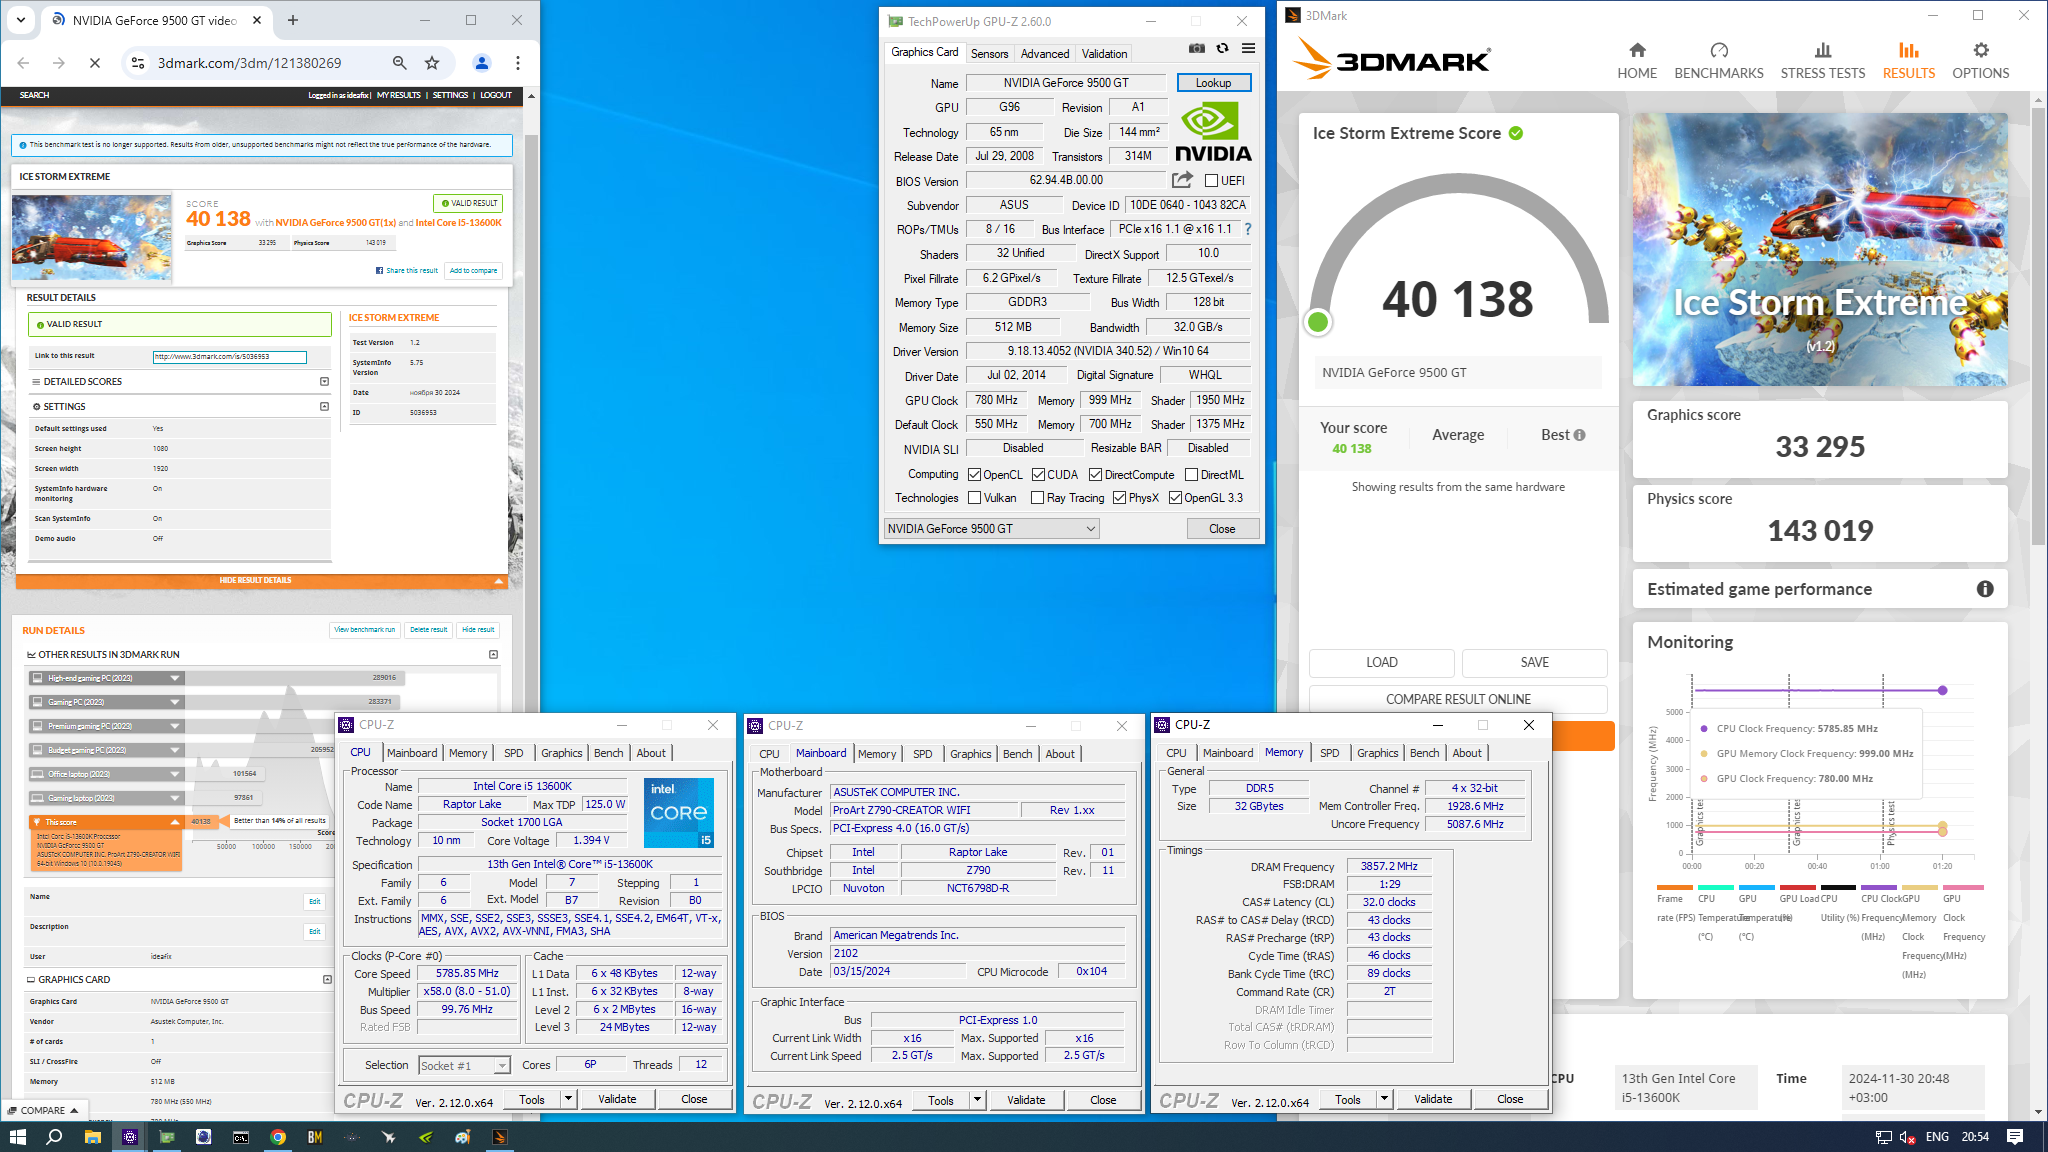Switch to Sensors tab in GPU-Z
Viewport: 2048px width, 1152px height.
pos(989,54)
